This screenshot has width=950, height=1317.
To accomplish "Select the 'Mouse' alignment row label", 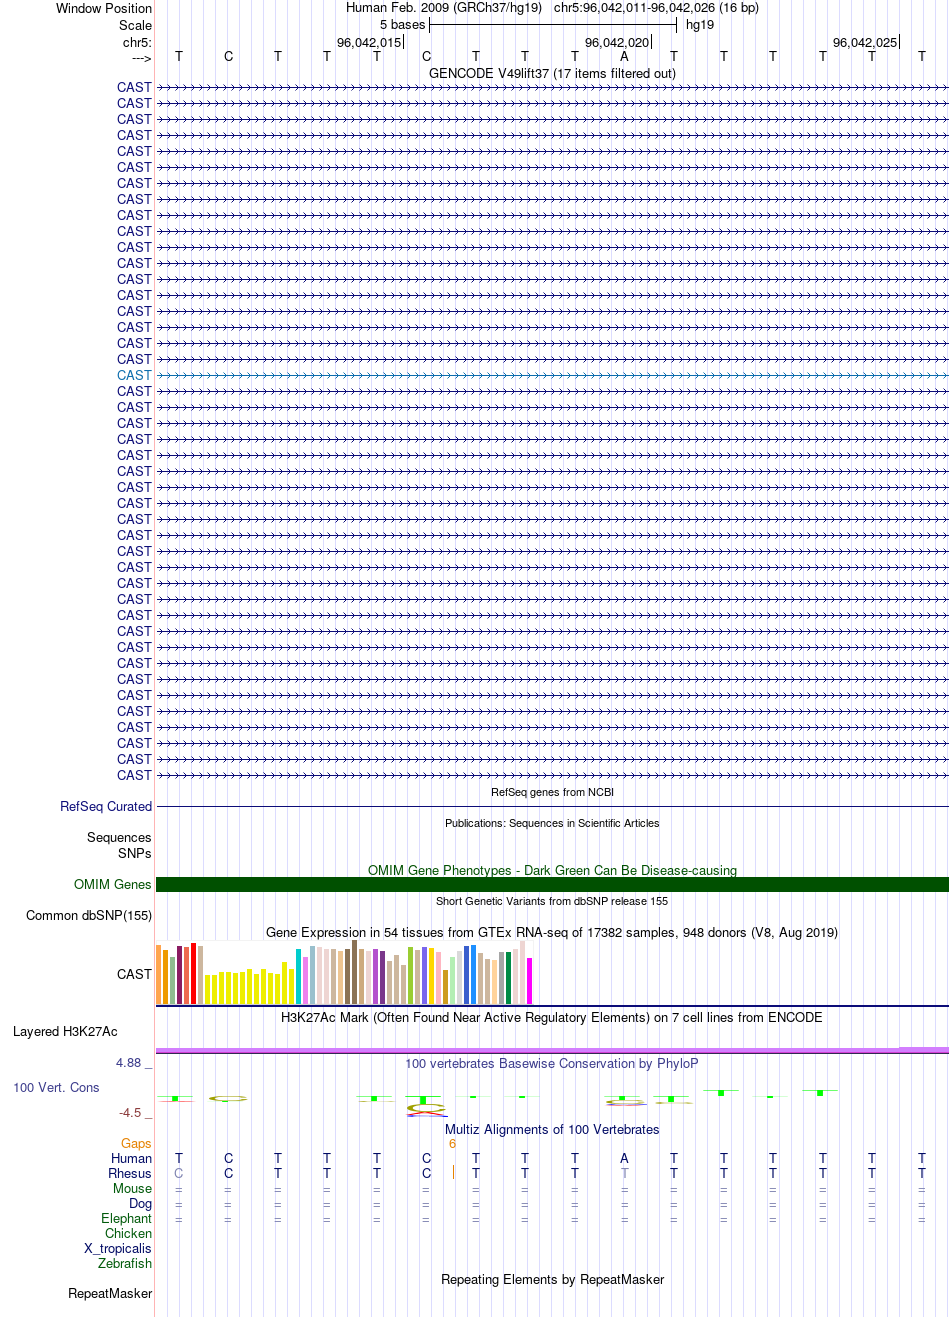I will [132, 1189].
